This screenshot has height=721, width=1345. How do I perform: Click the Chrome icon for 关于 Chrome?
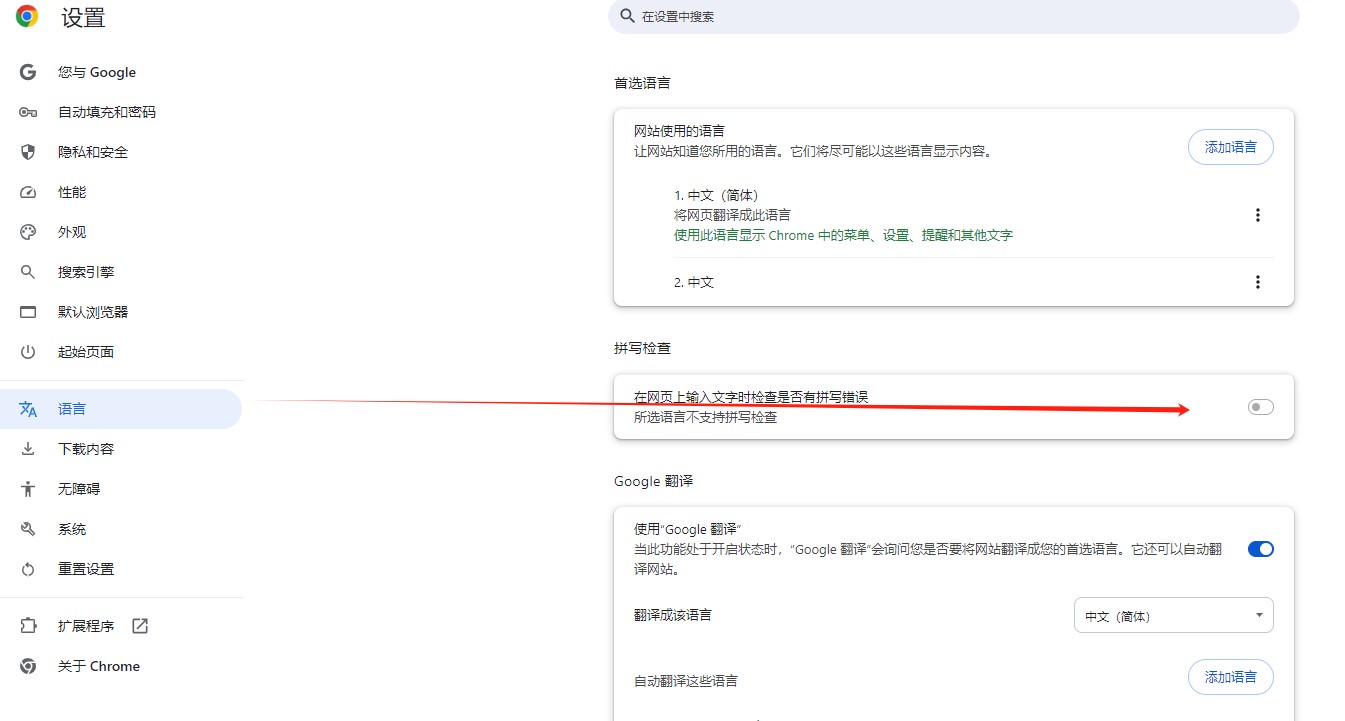(28, 666)
